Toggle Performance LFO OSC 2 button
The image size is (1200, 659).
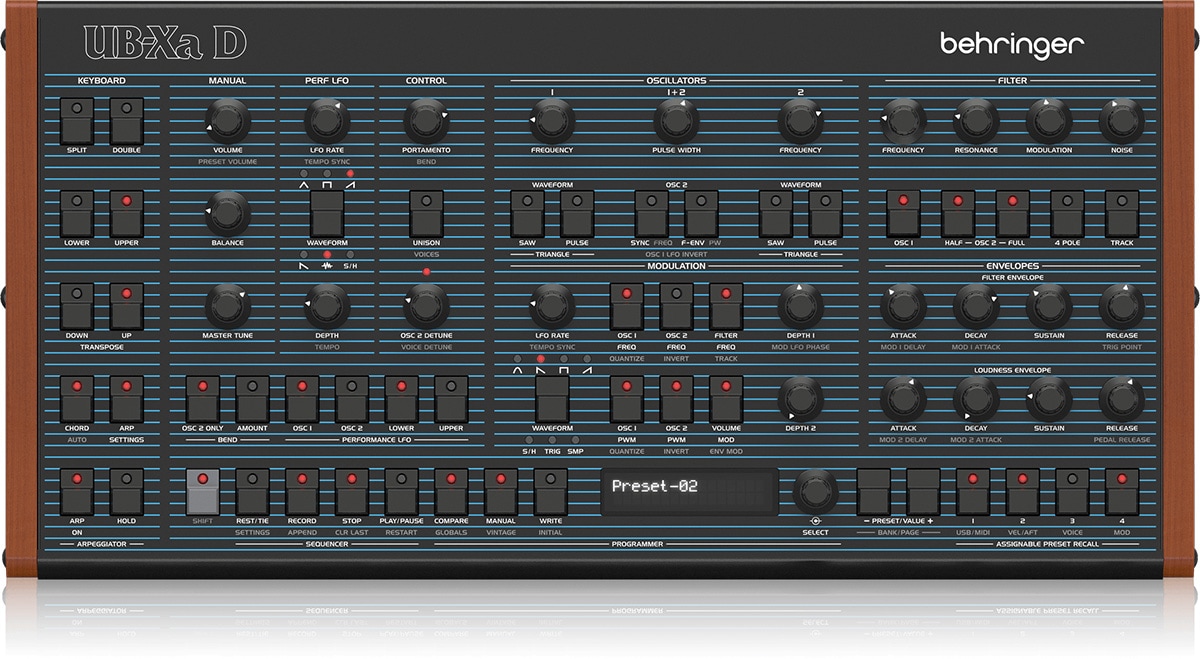tap(352, 399)
